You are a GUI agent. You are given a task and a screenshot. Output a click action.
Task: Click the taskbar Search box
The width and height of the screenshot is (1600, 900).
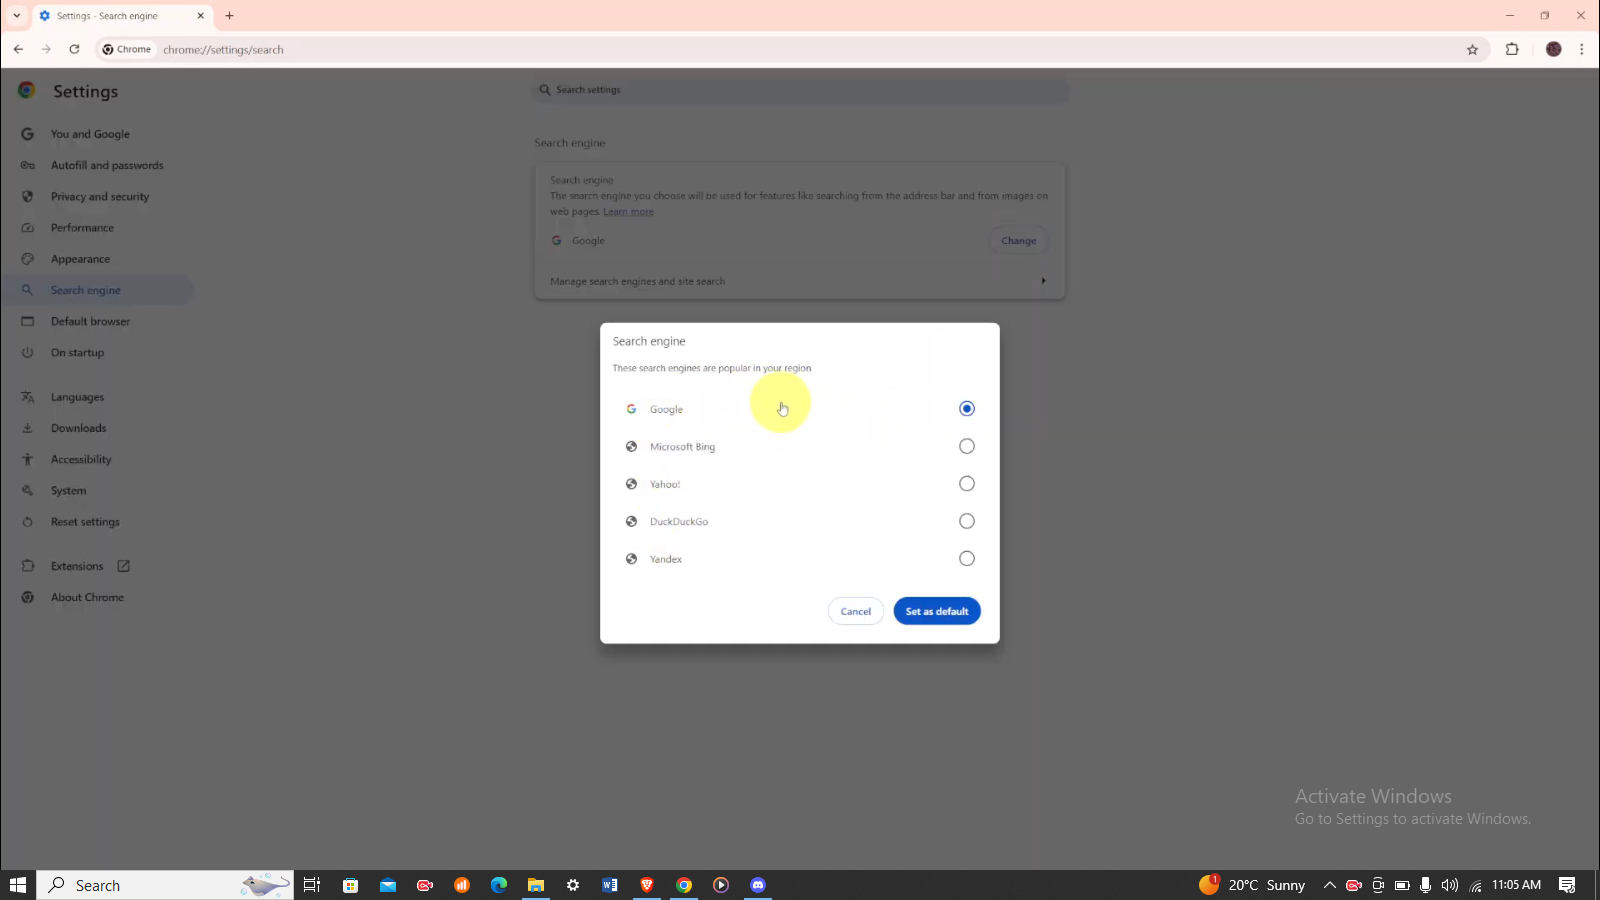[x=165, y=885]
